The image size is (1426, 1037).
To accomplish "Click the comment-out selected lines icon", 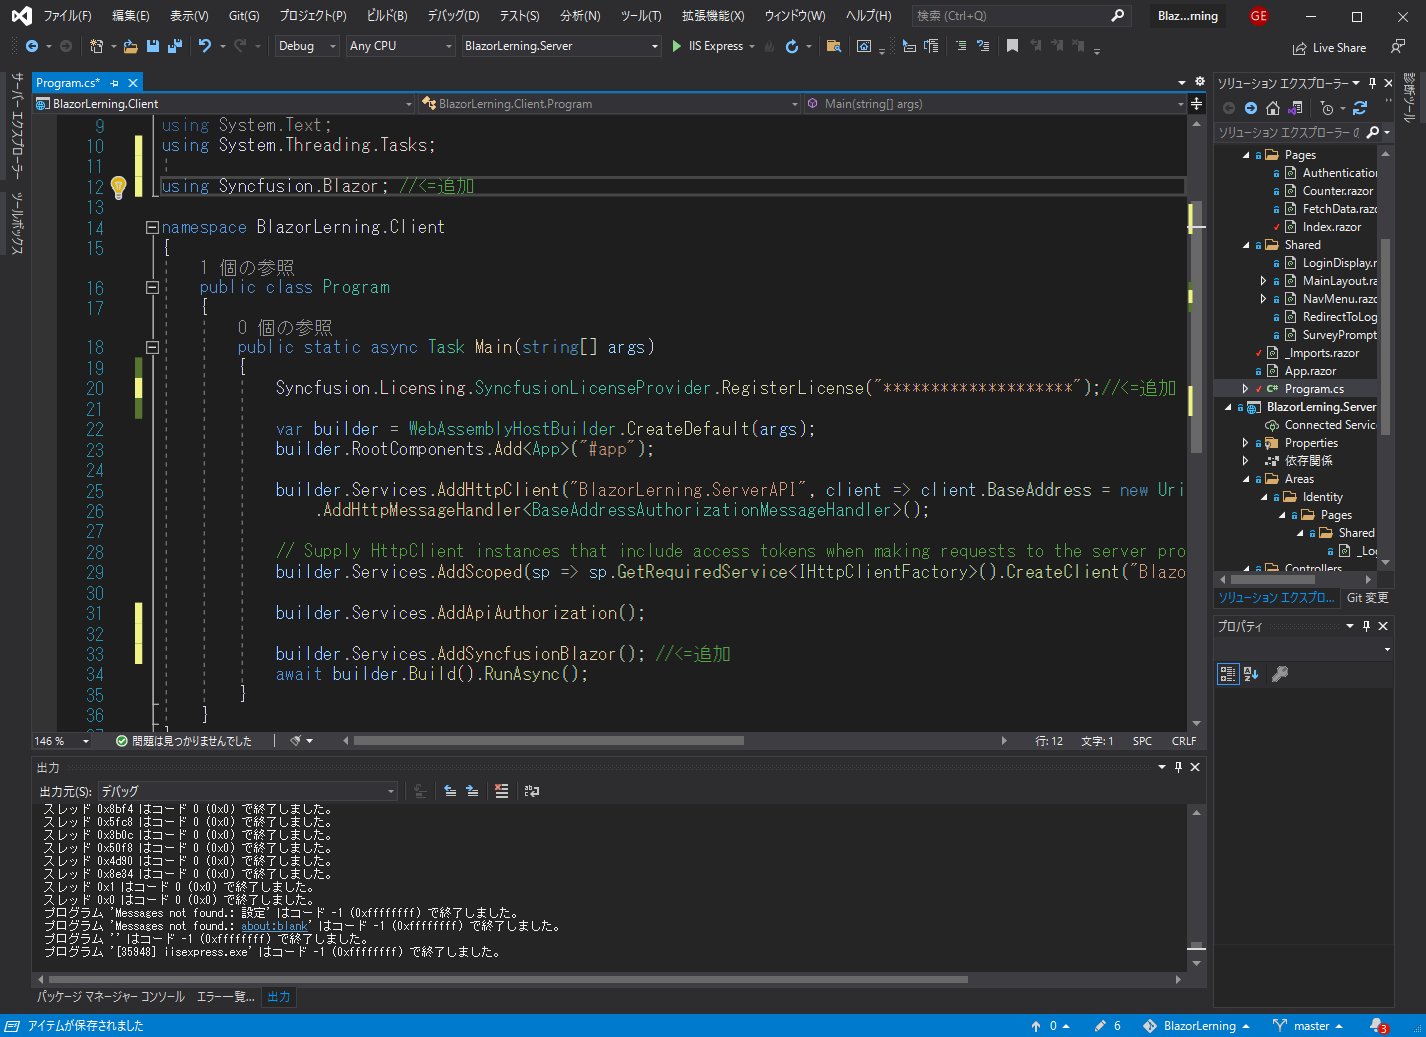I will pos(961,46).
